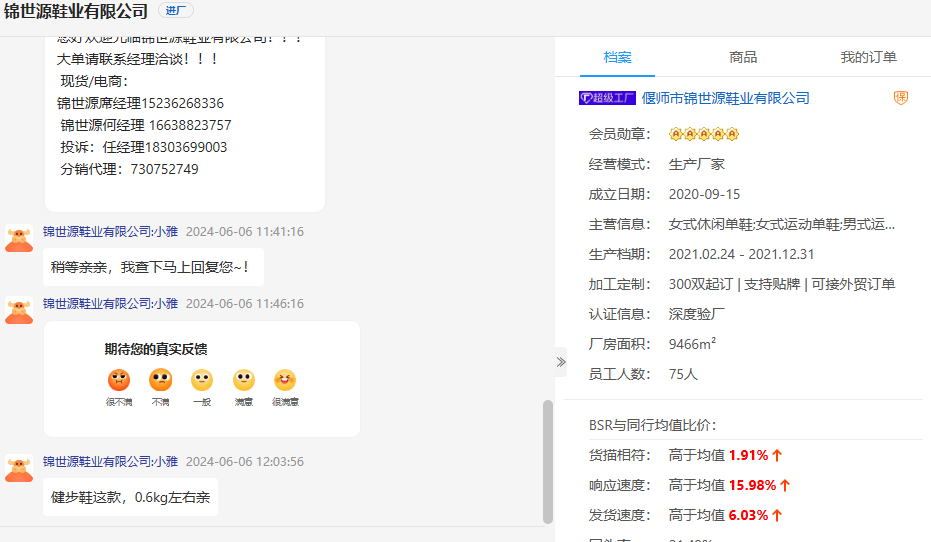Rate with 很满意 laughing face

[x=285, y=381]
